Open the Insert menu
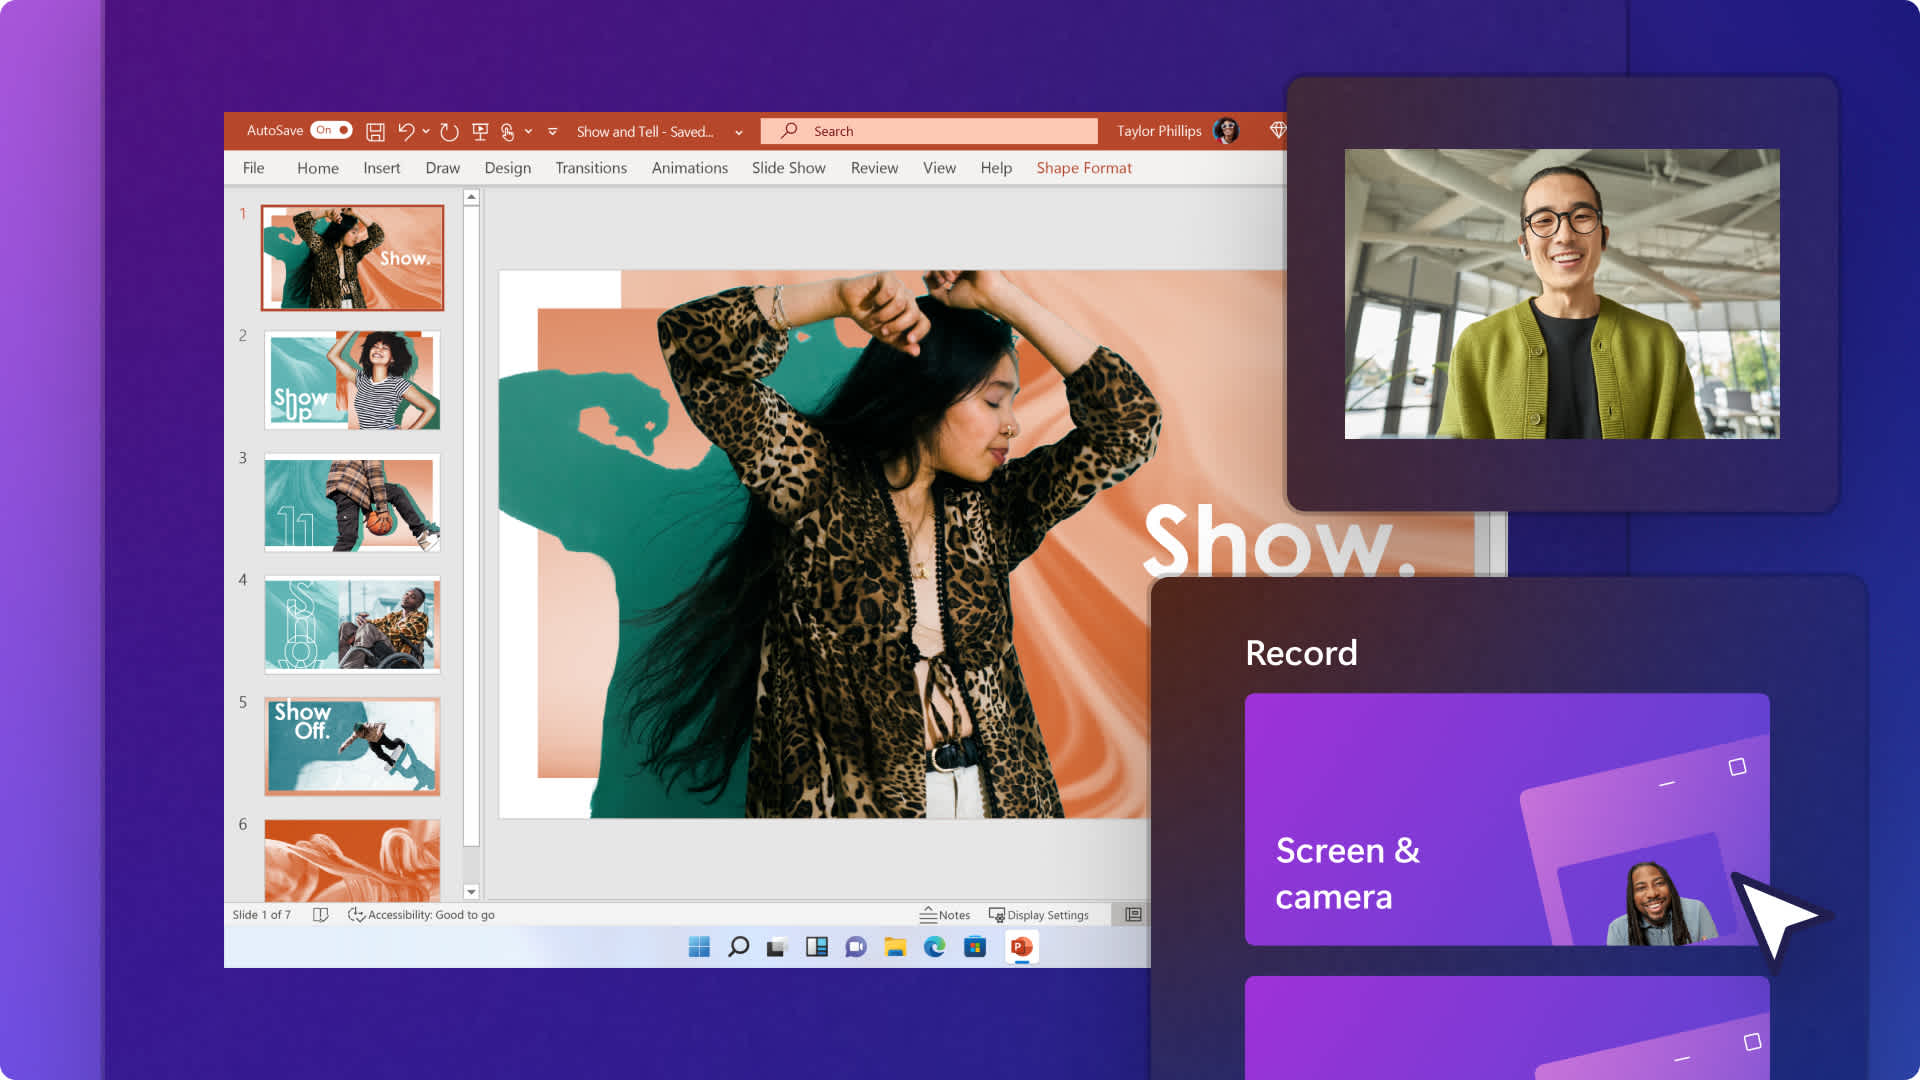1920x1080 pixels. coord(381,167)
